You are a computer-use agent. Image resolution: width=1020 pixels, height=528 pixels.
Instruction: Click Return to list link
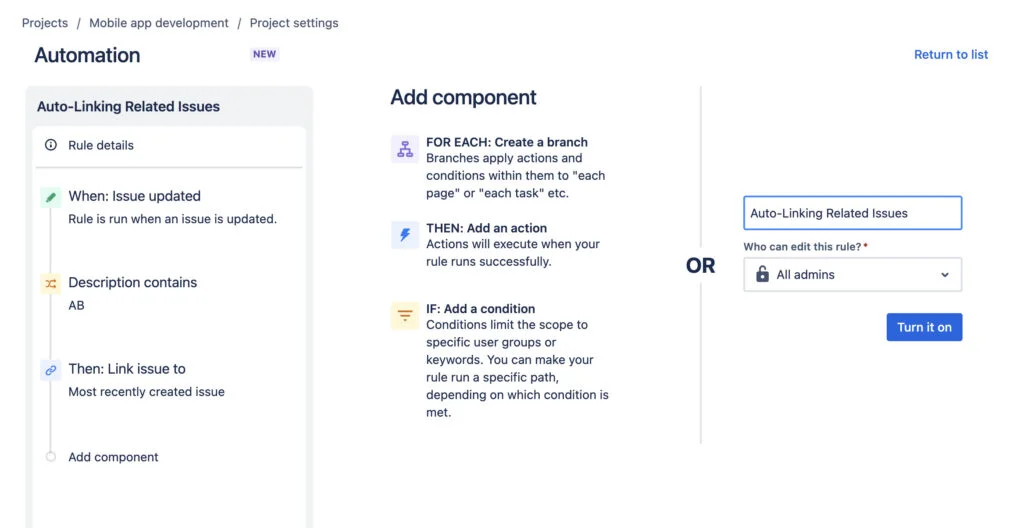click(x=951, y=55)
